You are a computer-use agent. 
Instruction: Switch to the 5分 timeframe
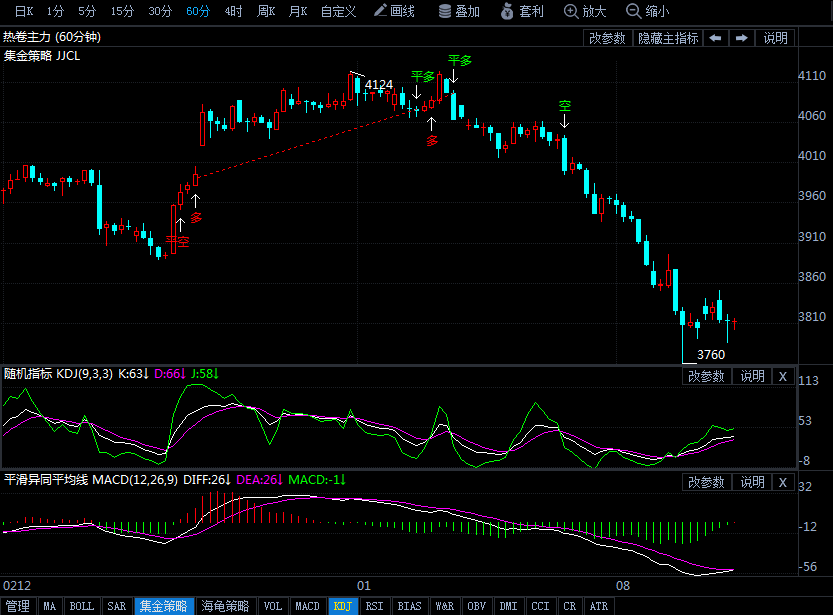tap(87, 11)
